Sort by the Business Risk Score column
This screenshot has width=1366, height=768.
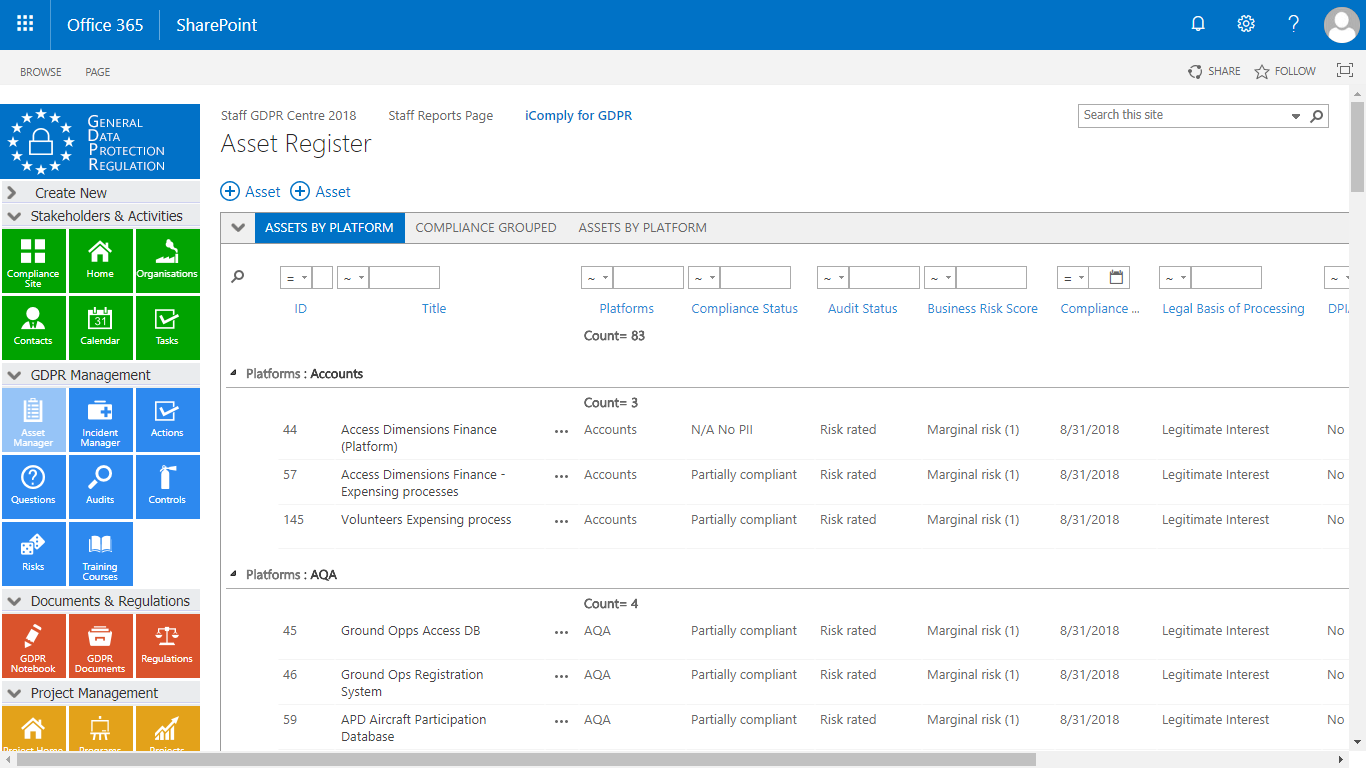point(982,309)
